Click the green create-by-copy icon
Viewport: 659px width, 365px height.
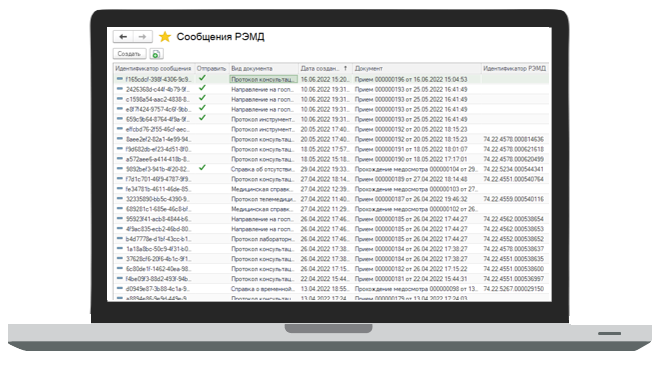click(156, 54)
